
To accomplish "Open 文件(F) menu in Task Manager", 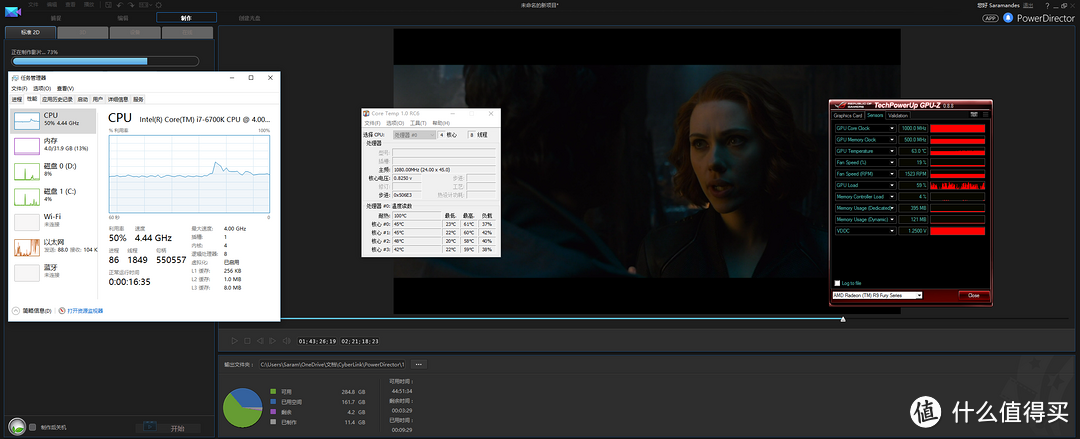I will [x=19, y=88].
